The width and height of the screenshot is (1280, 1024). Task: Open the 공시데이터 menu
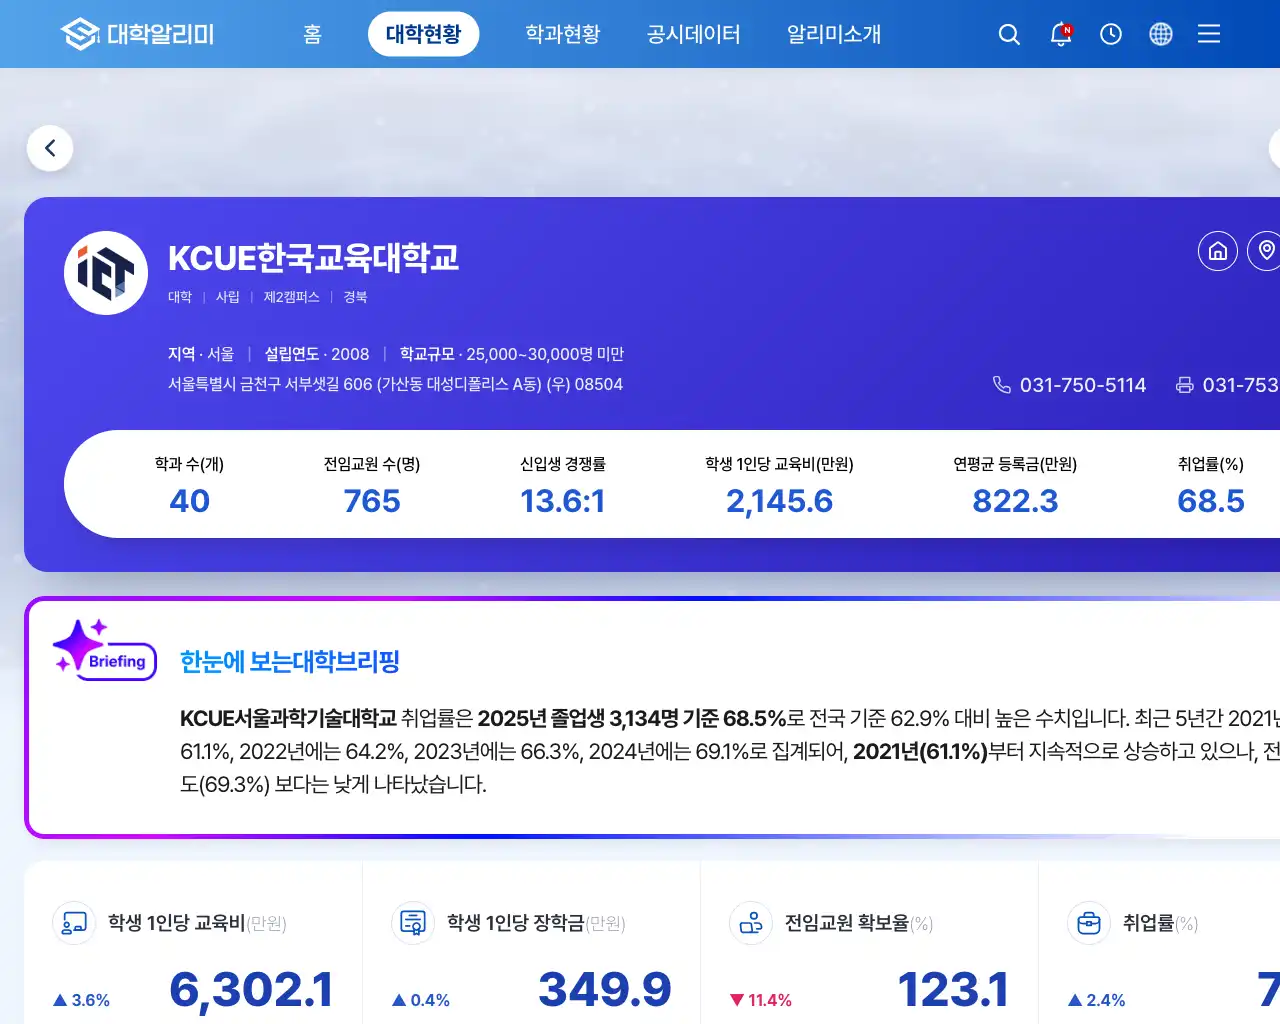point(694,34)
